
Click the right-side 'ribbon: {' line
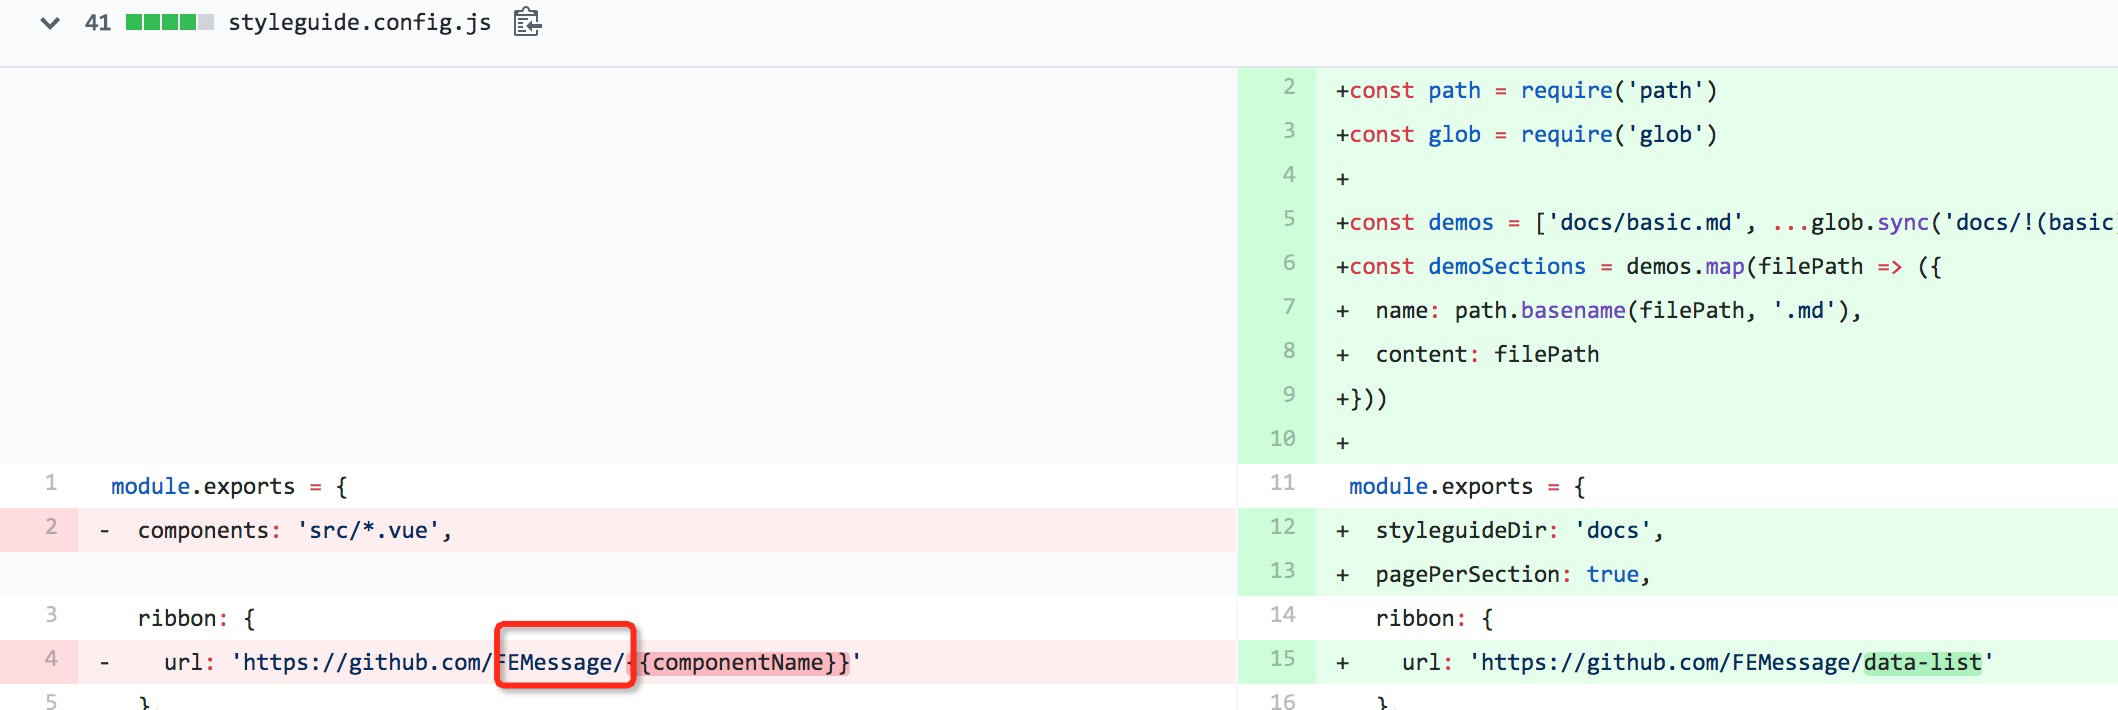[x=1435, y=619]
